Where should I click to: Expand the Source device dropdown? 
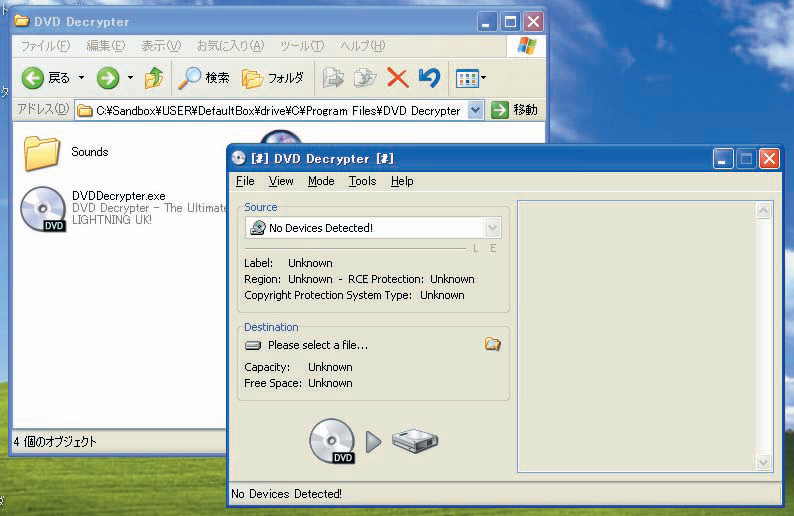point(492,228)
